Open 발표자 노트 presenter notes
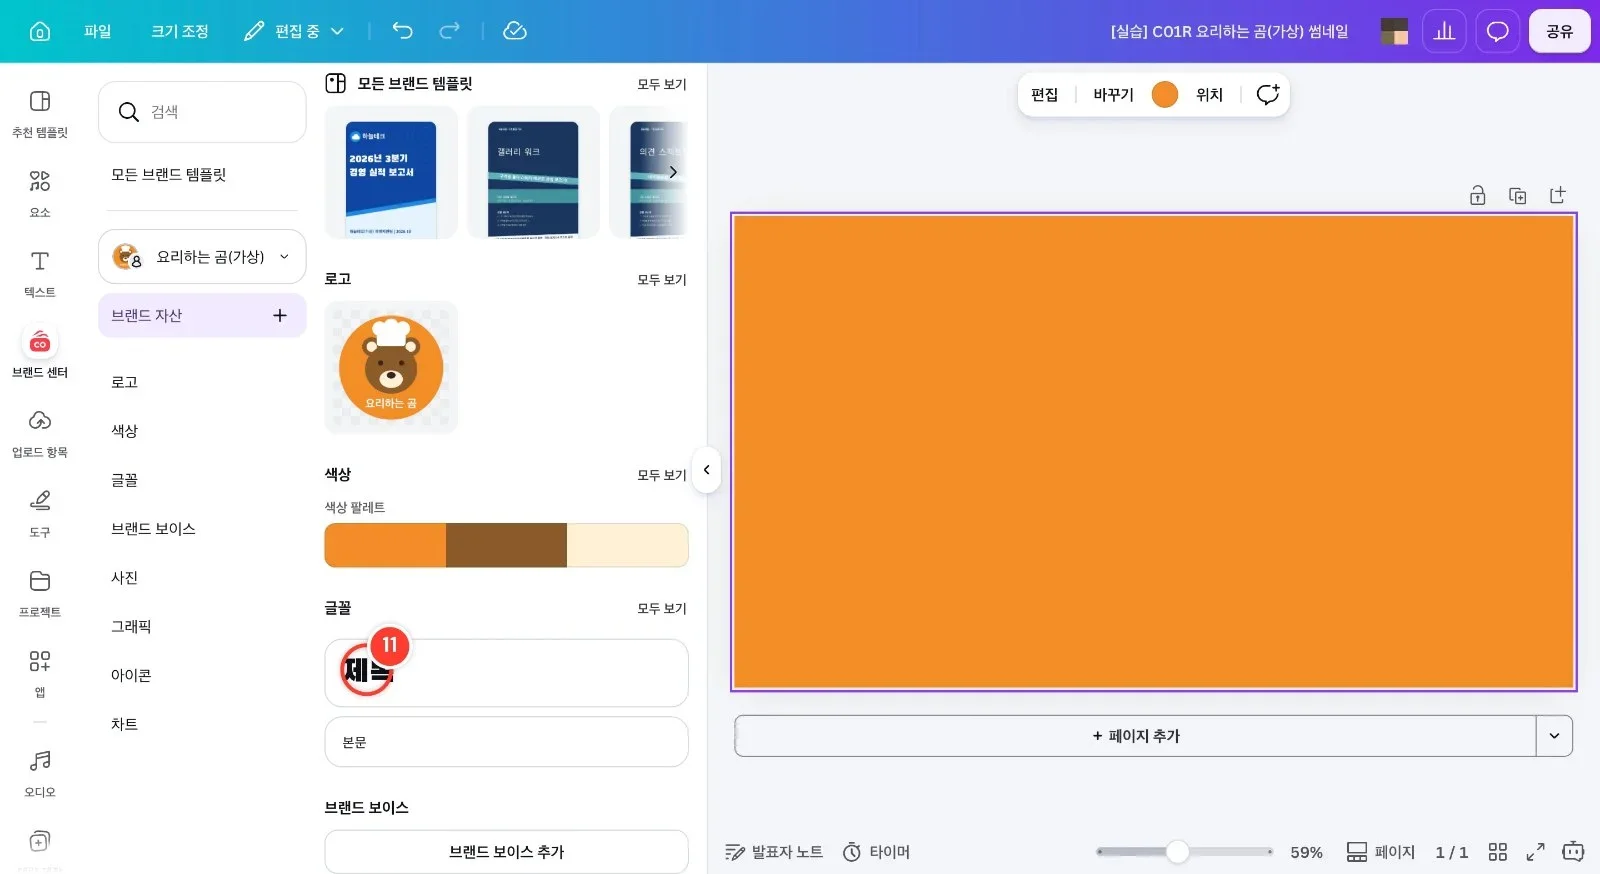1600x874 pixels. point(774,852)
